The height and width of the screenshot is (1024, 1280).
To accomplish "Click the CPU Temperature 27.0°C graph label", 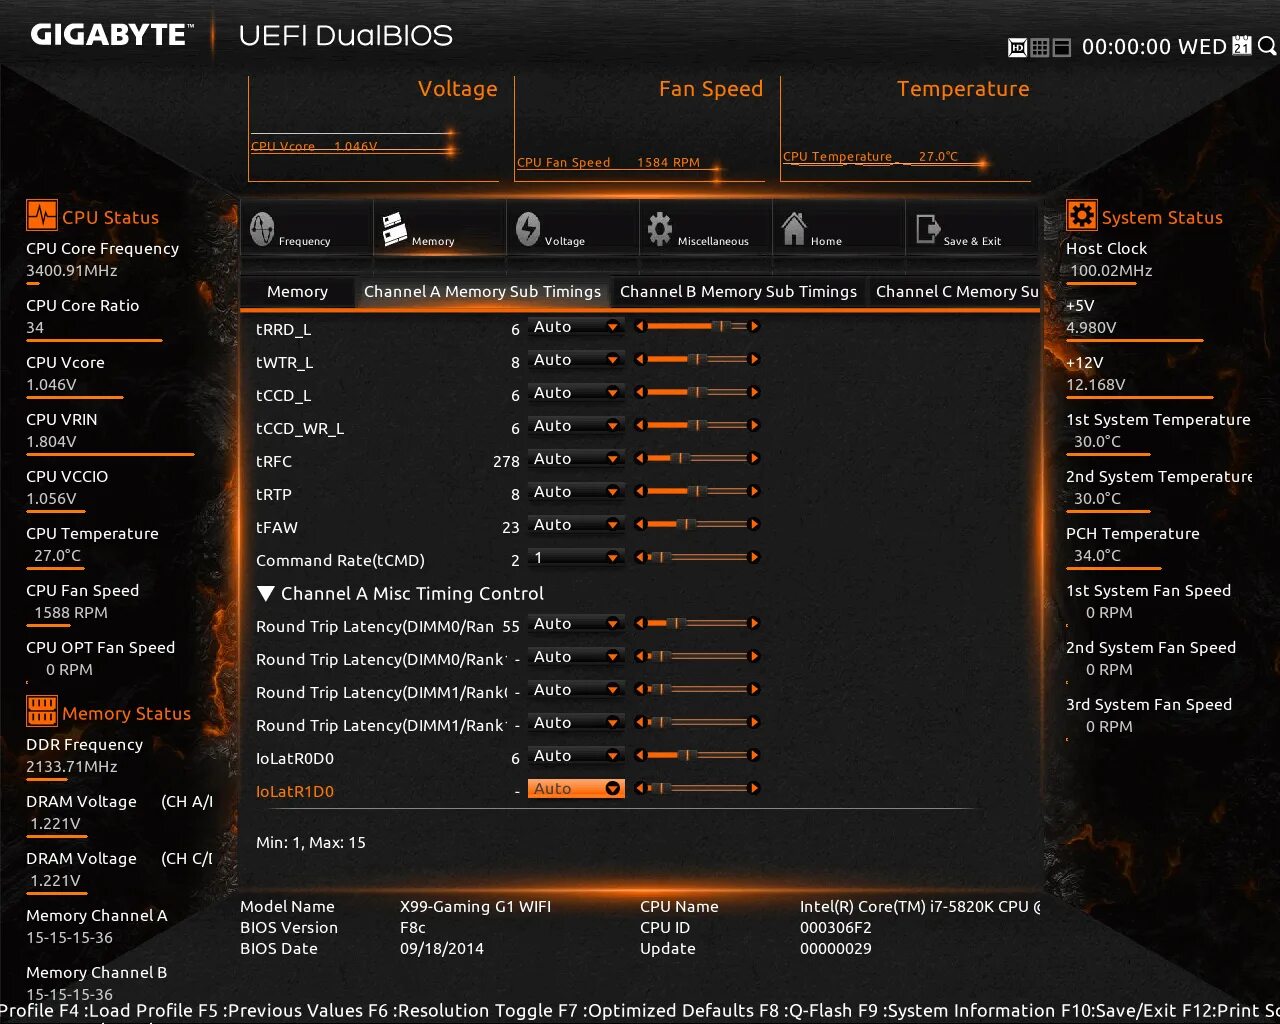I will [870, 156].
